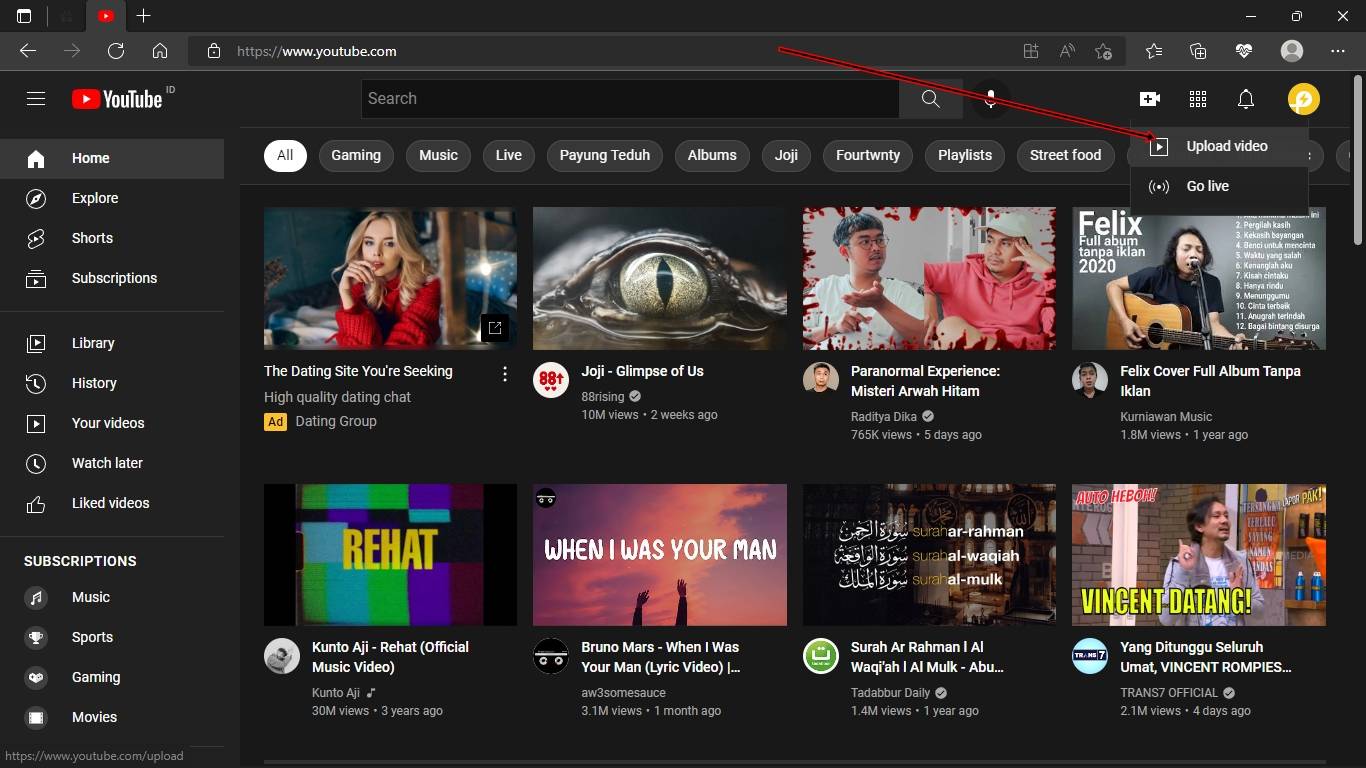Select the All filter chip

[x=285, y=155]
